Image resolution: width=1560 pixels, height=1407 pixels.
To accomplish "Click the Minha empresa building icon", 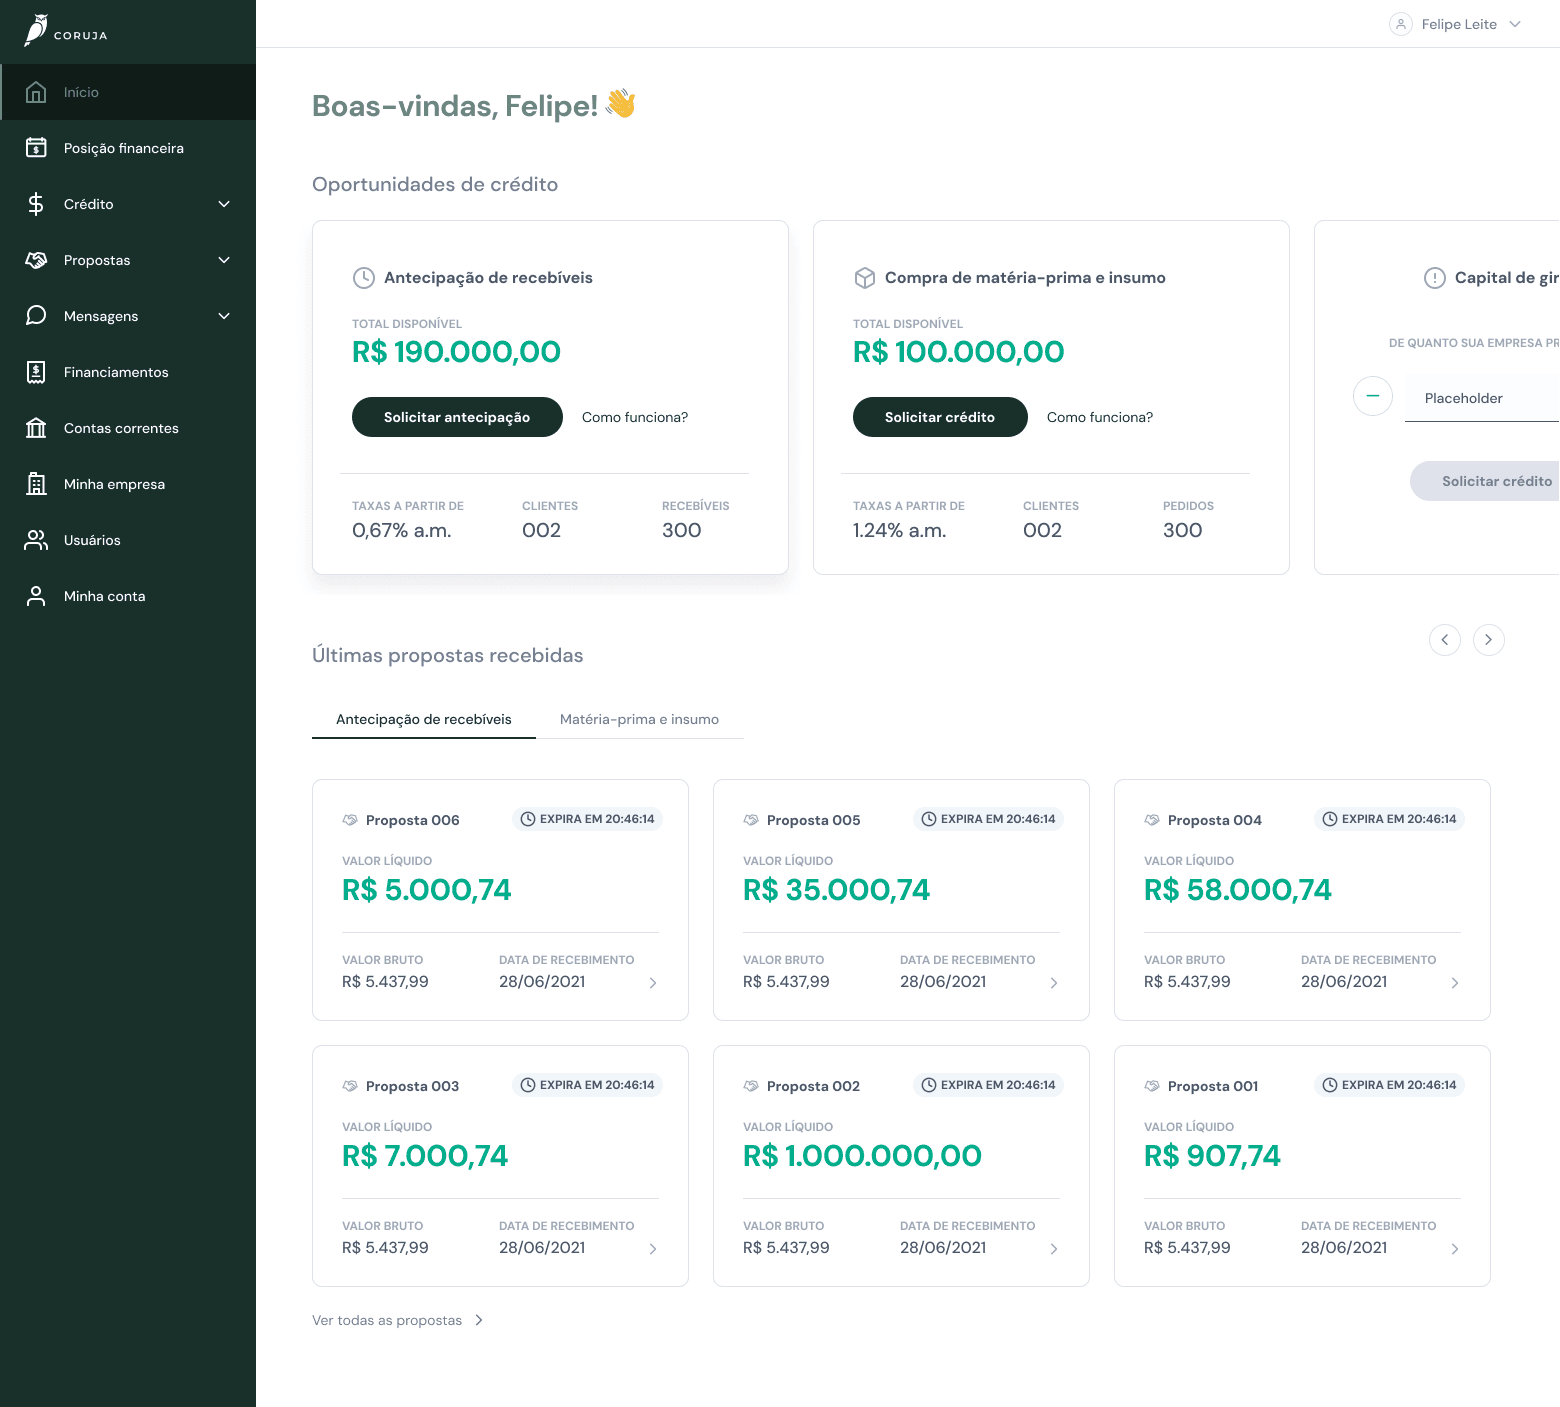I will point(36,484).
